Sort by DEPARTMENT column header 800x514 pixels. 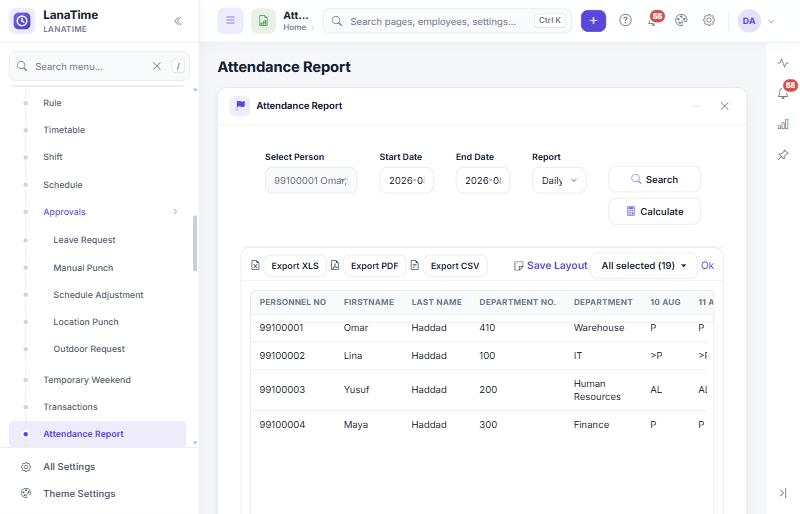click(603, 302)
